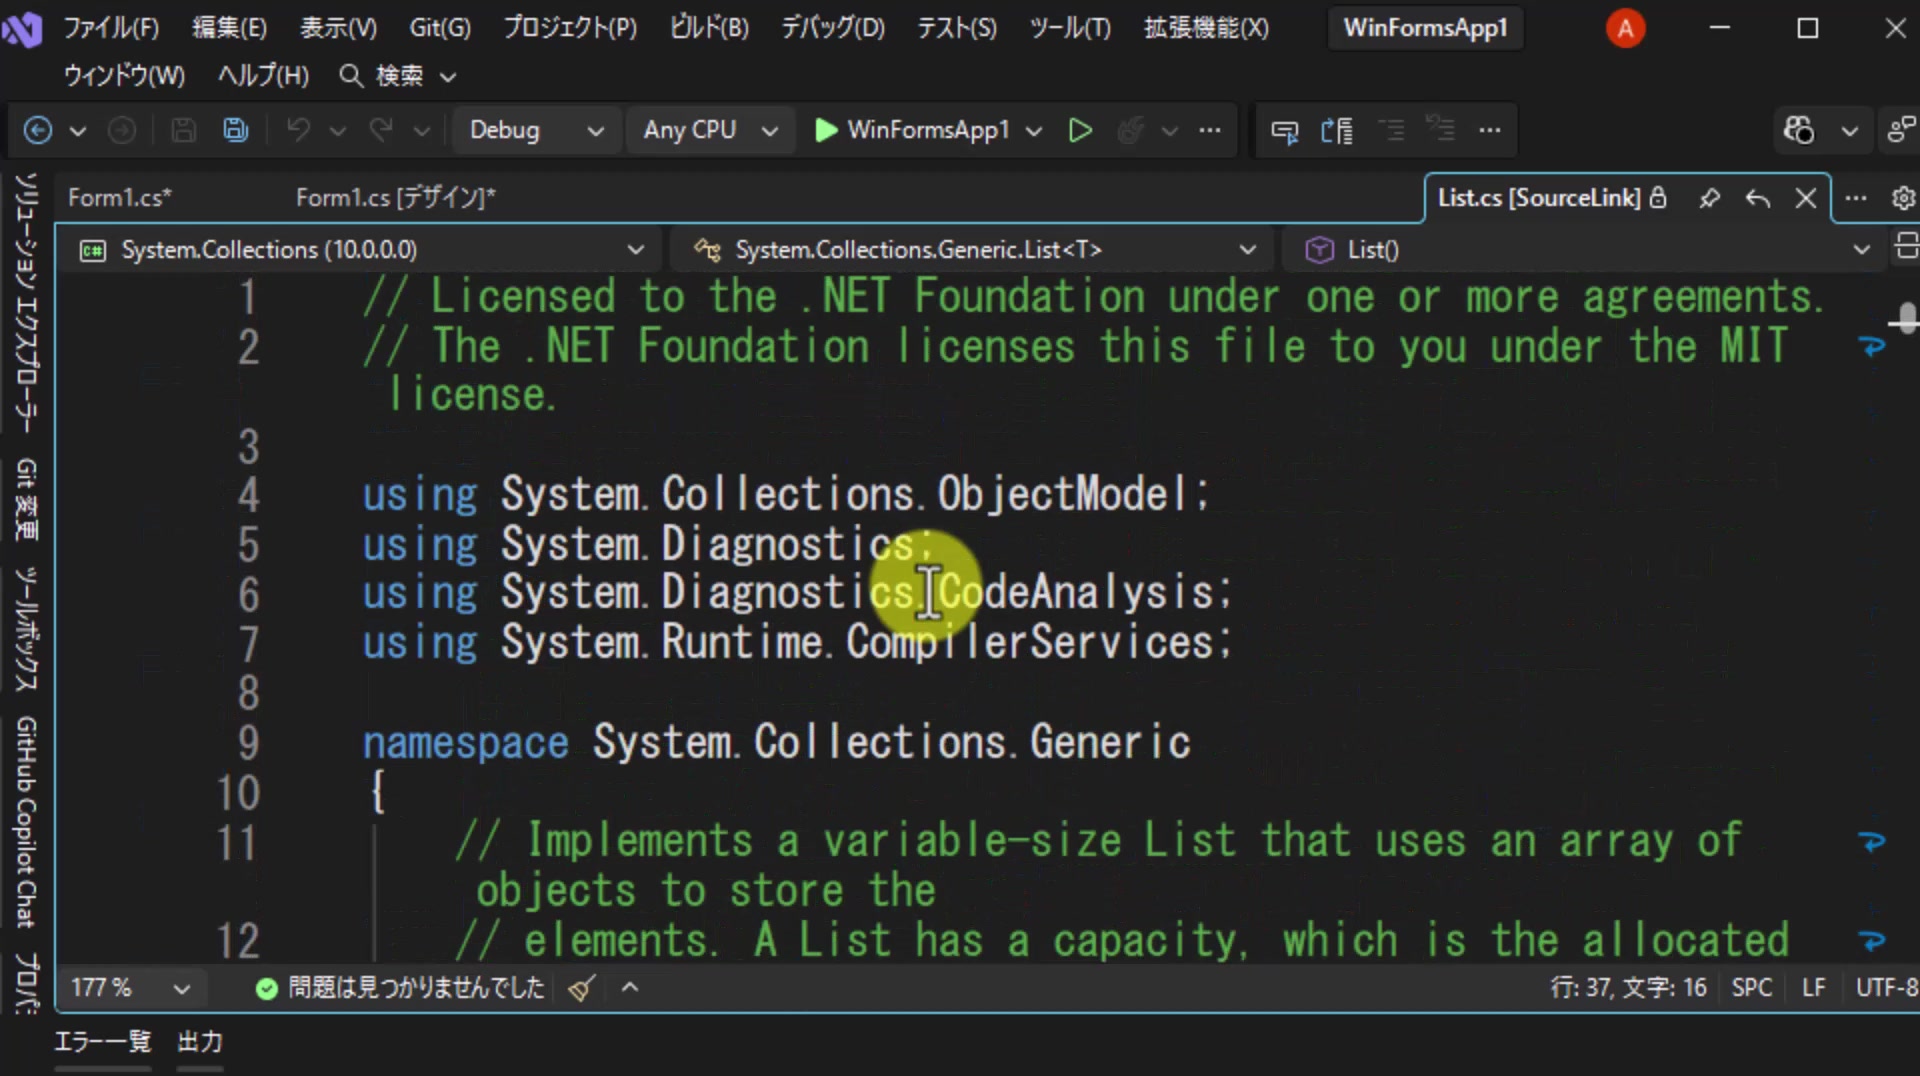This screenshot has width=1920, height=1076.
Task: Click the toolbar overflow dots after Hot Reload
Action: click(x=1210, y=130)
